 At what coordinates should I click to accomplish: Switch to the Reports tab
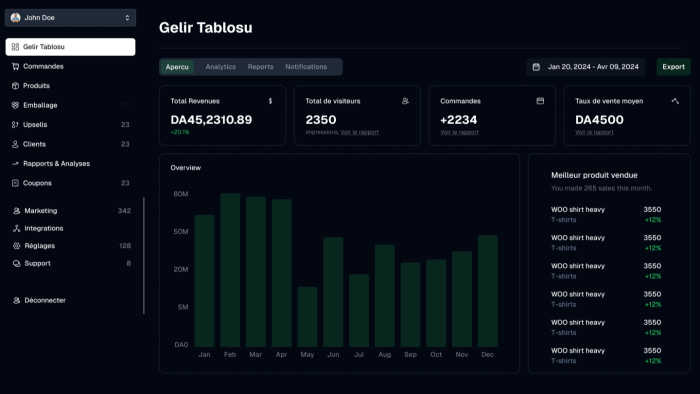point(260,67)
